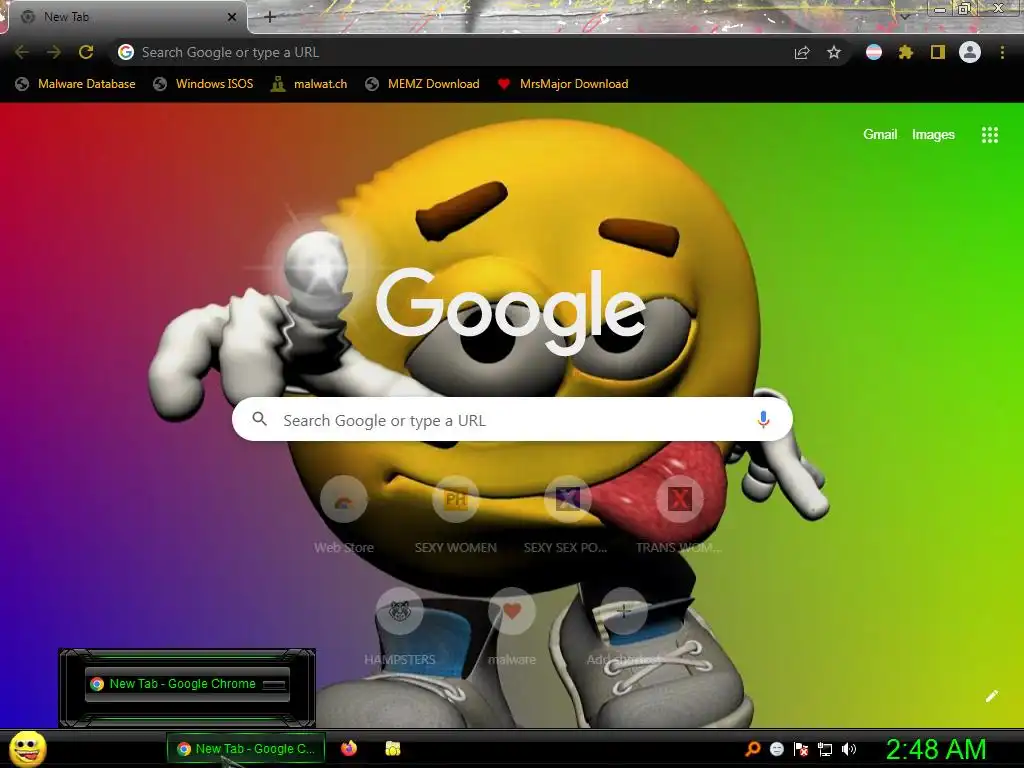
Task: Customize this page with the pencil icon
Action: click(x=991, y=696)
